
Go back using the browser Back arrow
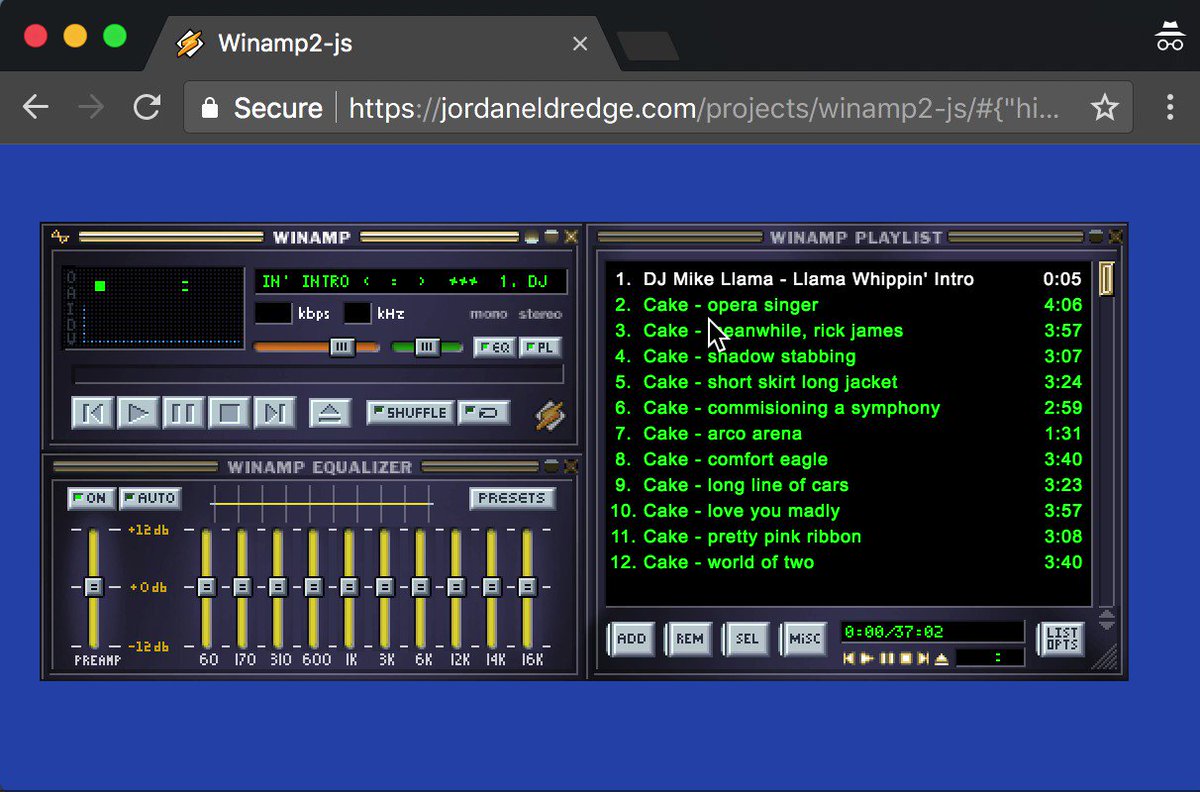click(35, 108)
